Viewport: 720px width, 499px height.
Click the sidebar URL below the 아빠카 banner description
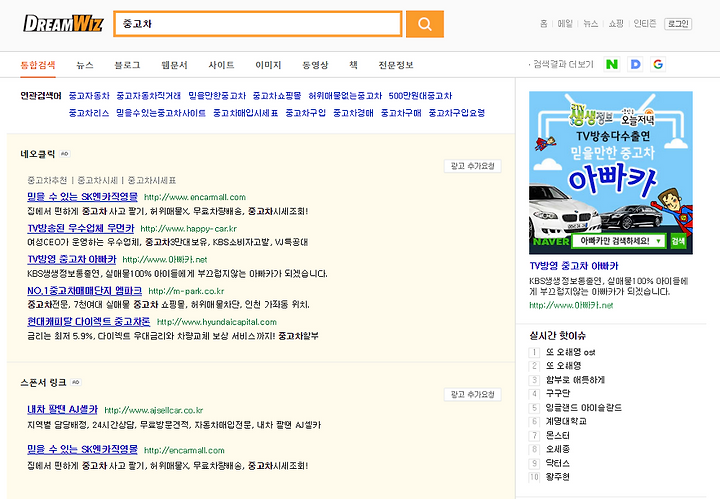[571, 305]
